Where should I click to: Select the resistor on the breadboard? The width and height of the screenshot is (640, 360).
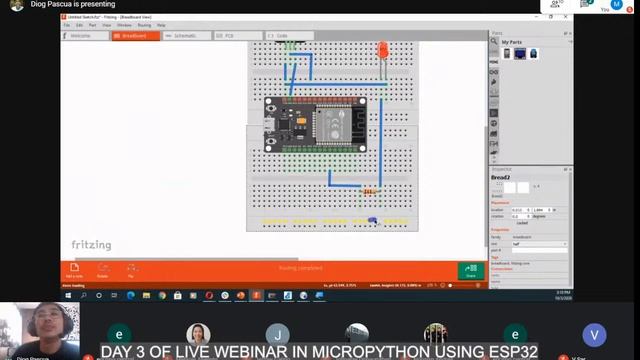(x=369, y=191)
